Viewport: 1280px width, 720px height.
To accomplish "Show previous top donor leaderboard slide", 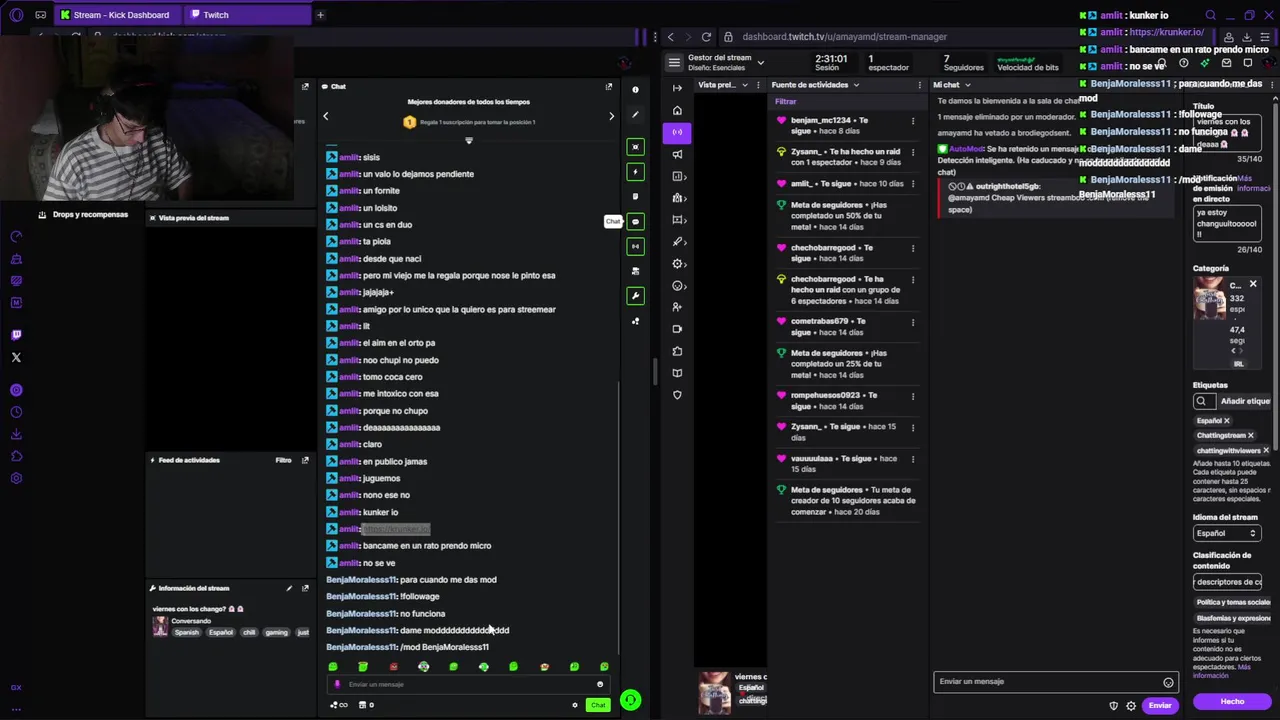I will click(x=325, y=116).
